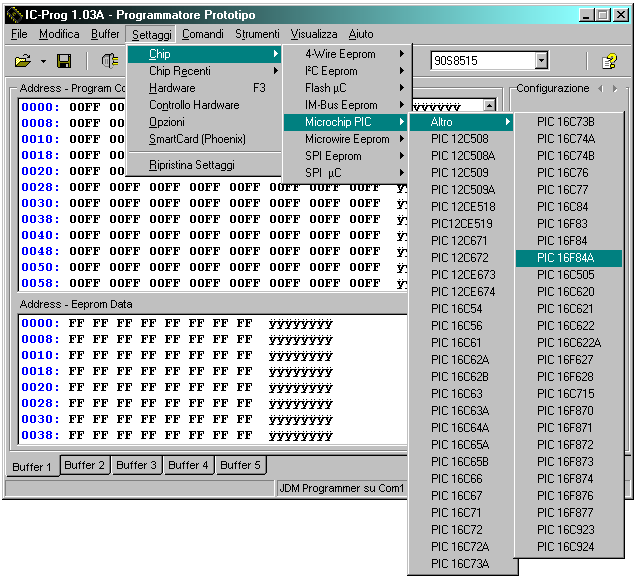Select the Altro submenu entry

[x=462, y=122]
